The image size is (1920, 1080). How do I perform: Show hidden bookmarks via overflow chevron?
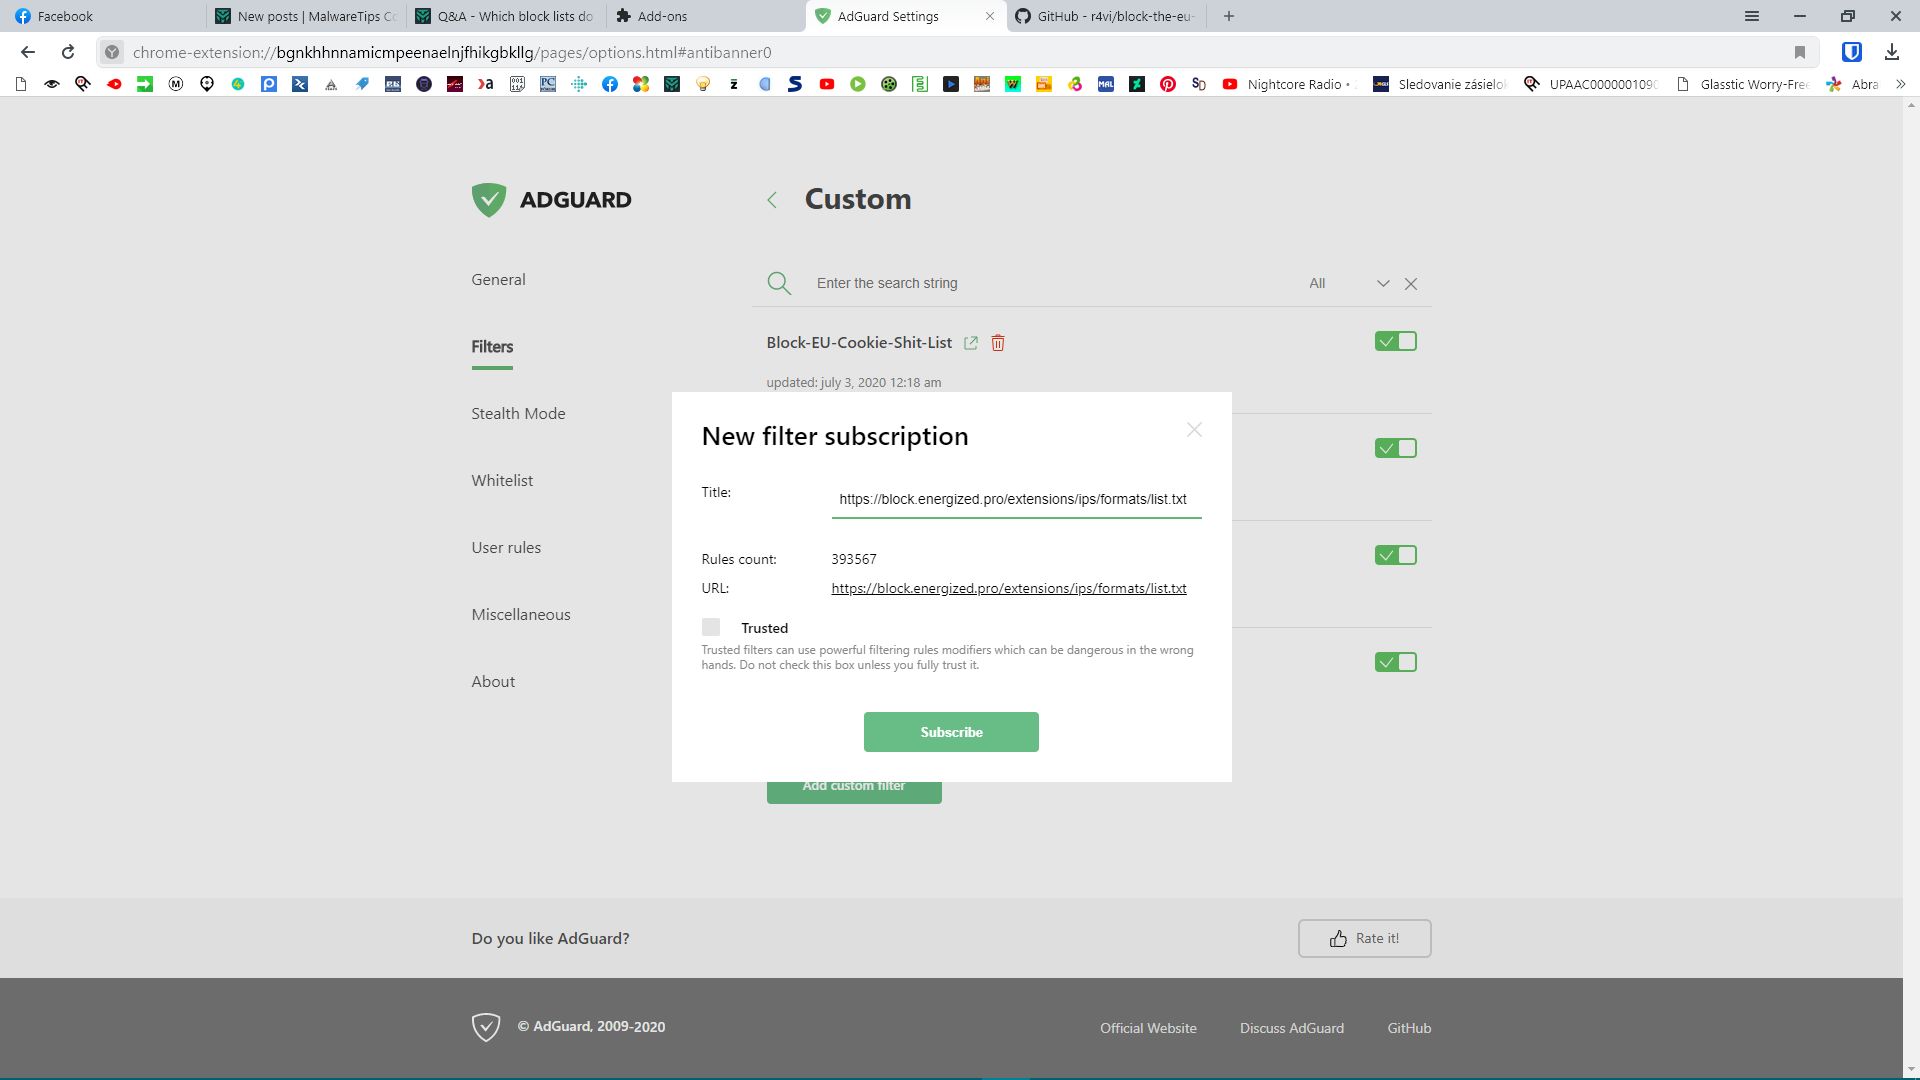[x=1901, y=84]
